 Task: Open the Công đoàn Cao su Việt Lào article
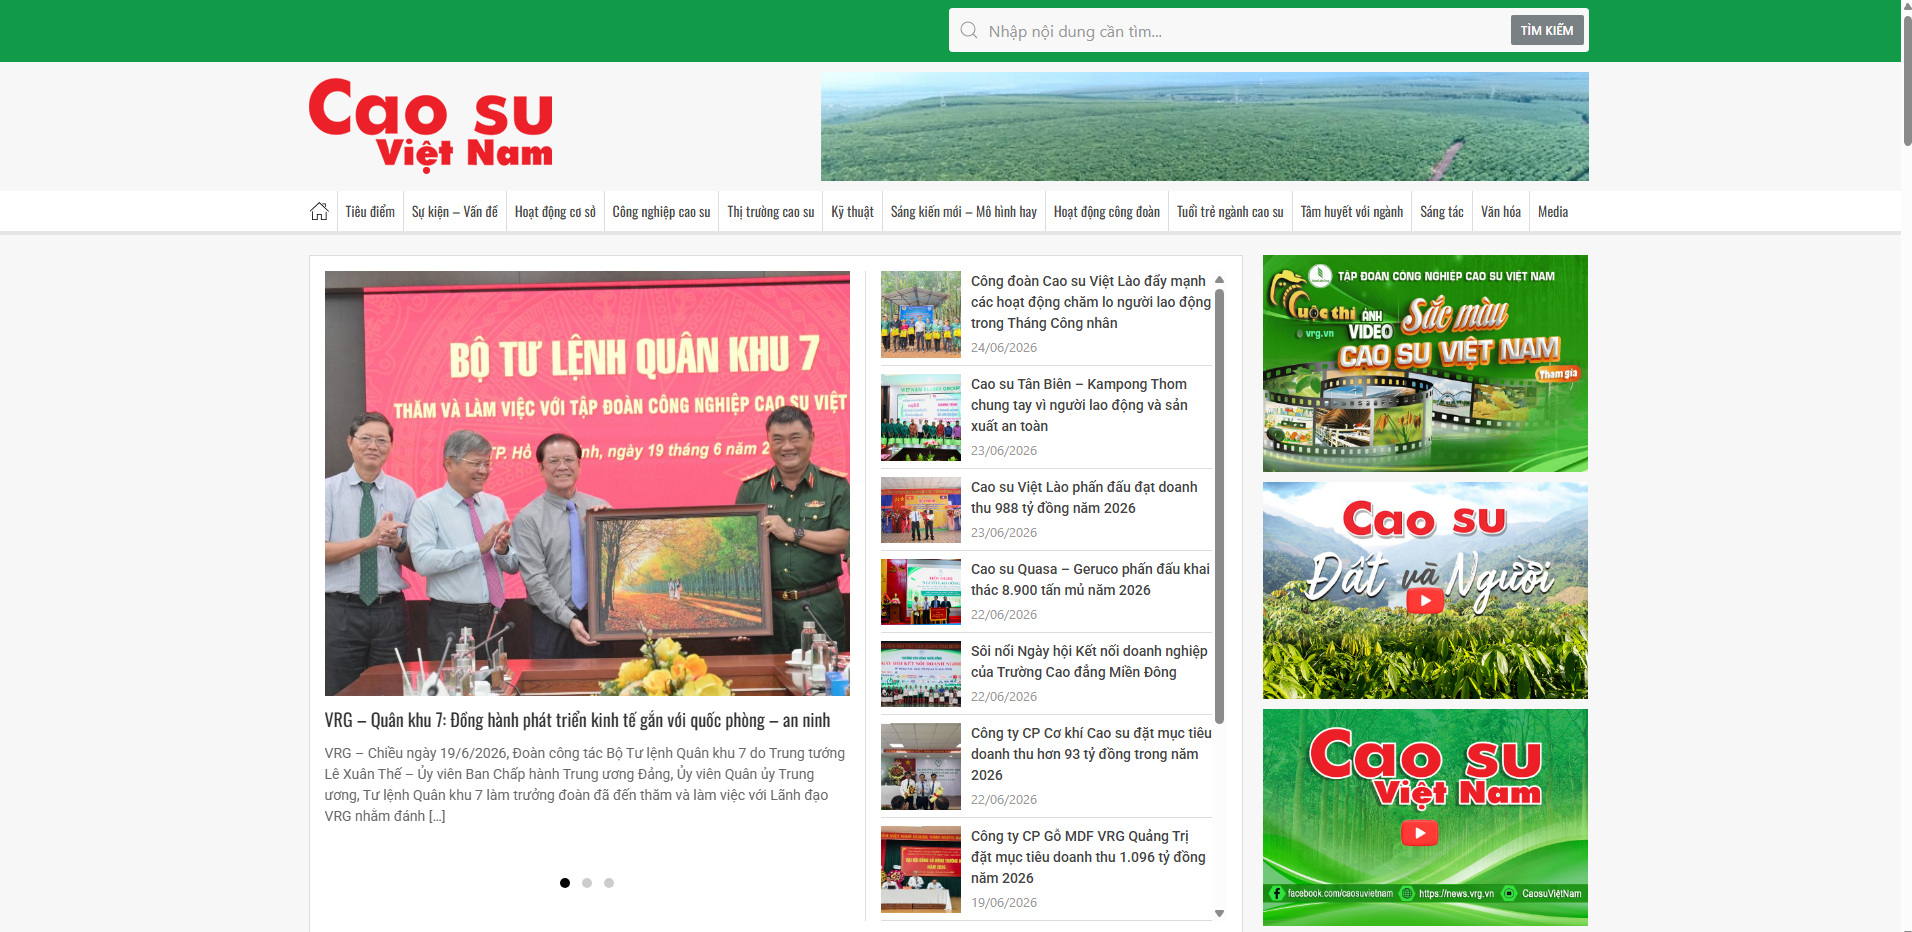point(1091,302)
